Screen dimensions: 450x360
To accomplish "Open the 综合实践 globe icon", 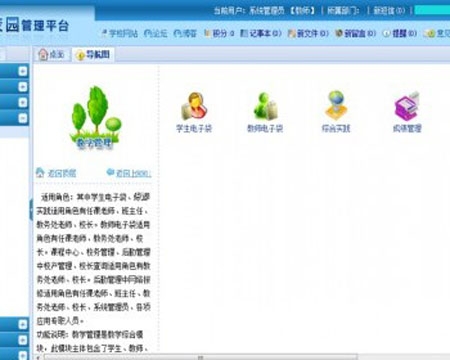I will coord(336,105).
